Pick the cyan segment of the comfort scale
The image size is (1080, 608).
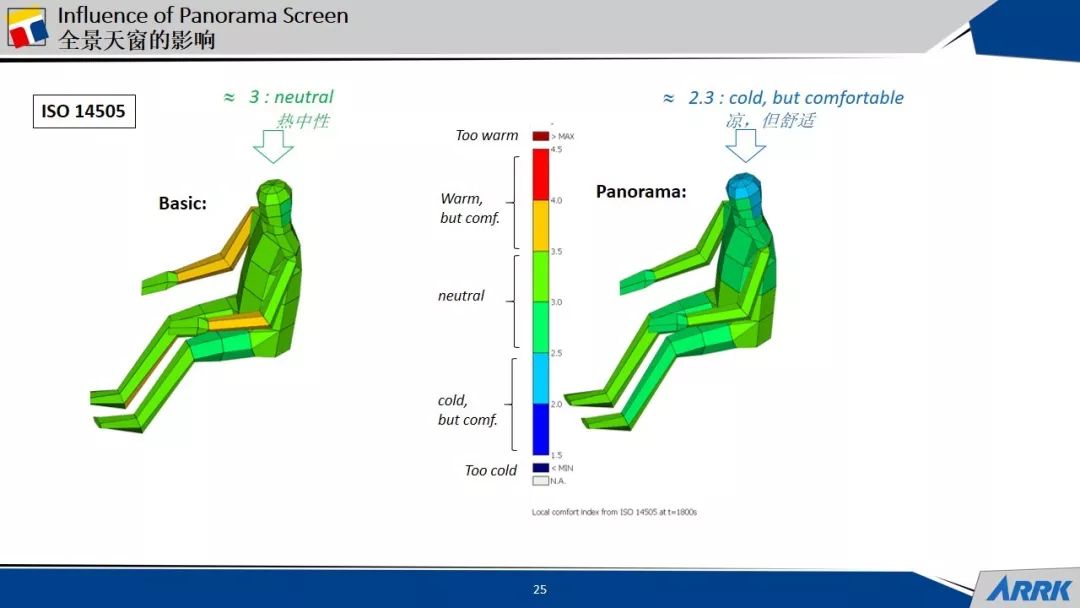click(540, 377)
